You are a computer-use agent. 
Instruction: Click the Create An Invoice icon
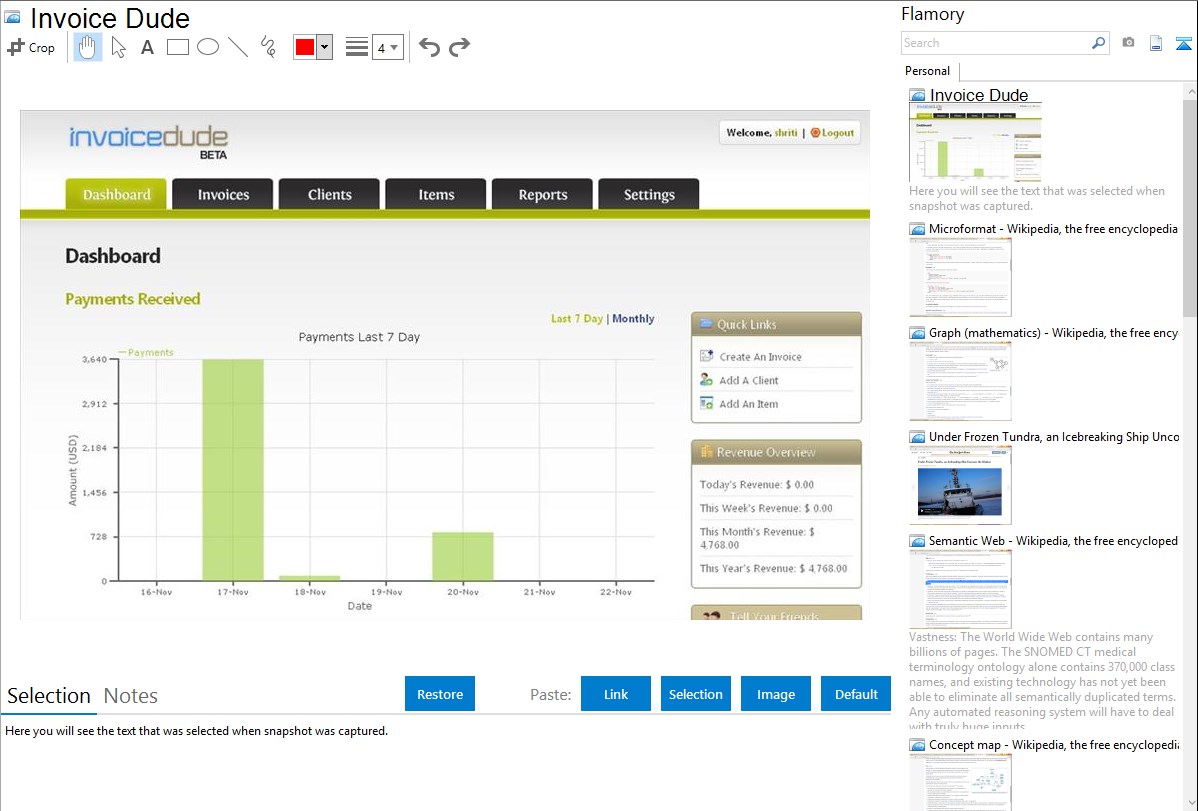tap(707, 356)
